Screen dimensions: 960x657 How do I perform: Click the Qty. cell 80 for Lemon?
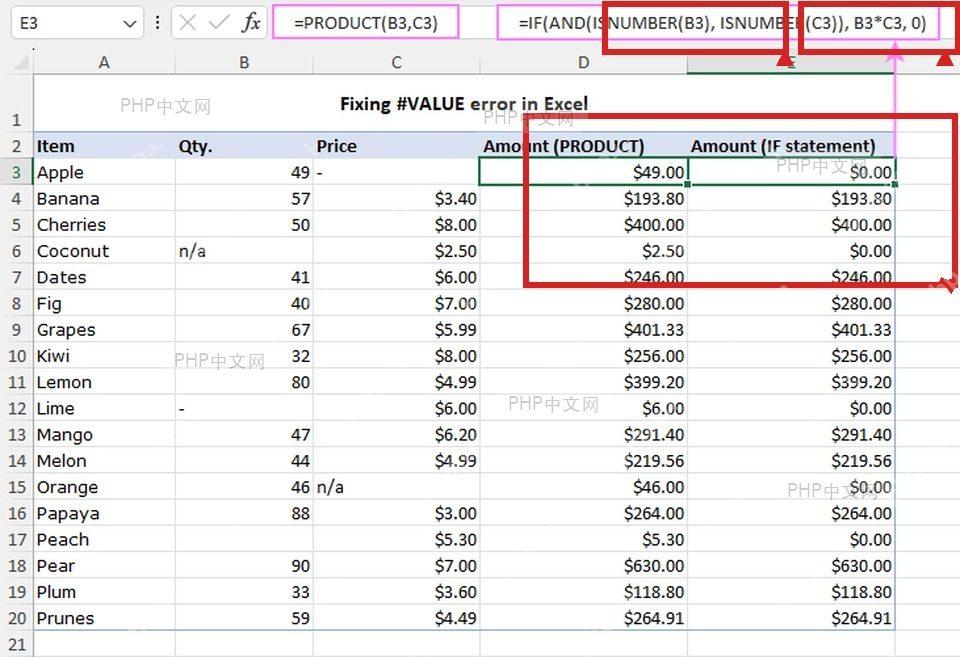(x=244, y=382)
